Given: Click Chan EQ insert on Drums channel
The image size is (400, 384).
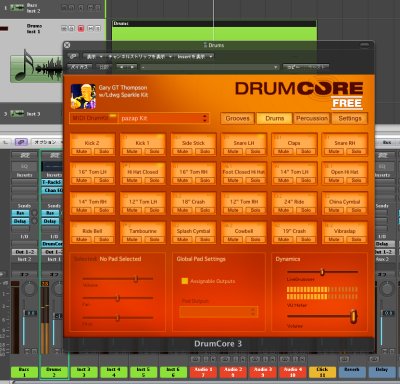Looking at the screenshot, I should pyautogui.click(x=52, y=190).
